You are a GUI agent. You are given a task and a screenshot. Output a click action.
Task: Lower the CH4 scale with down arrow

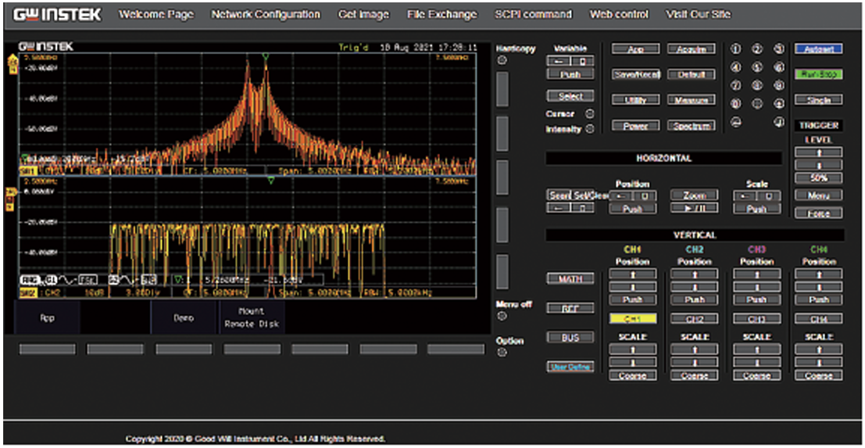coord(818,362)
